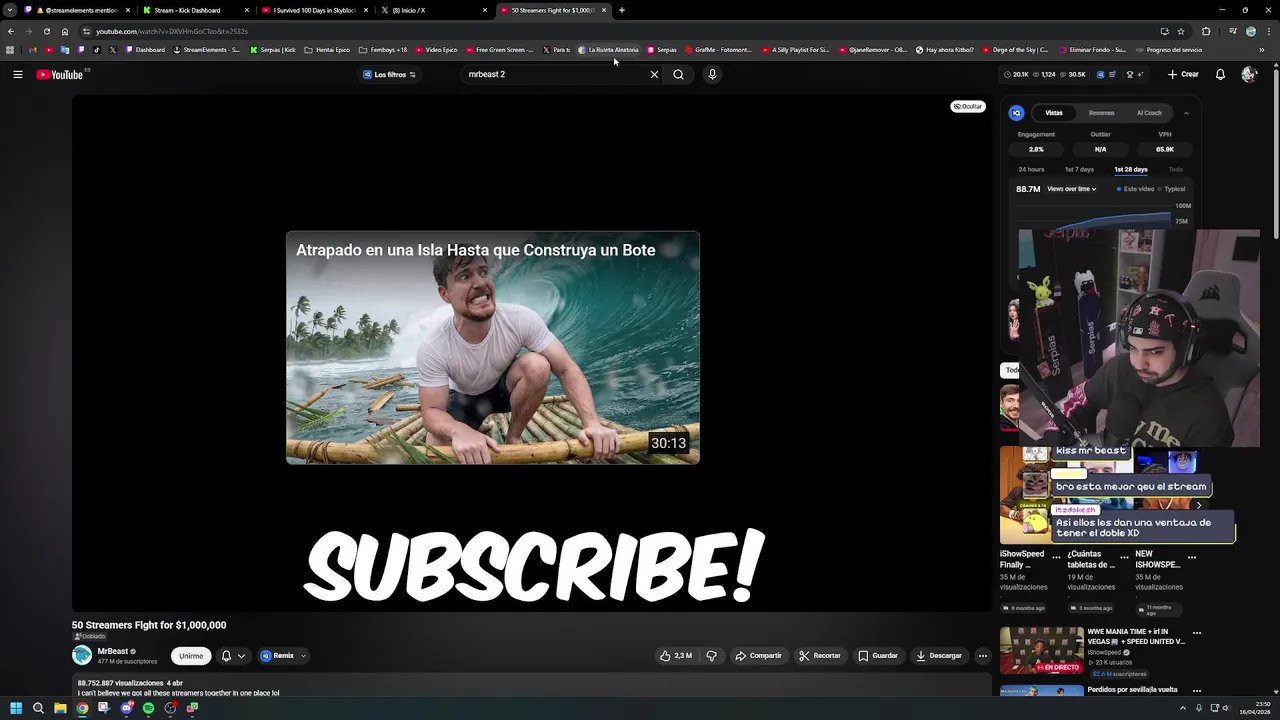Switch to the AI Coach tab
This screenshot has height=720, width=1280.
tap(1149, 113)
